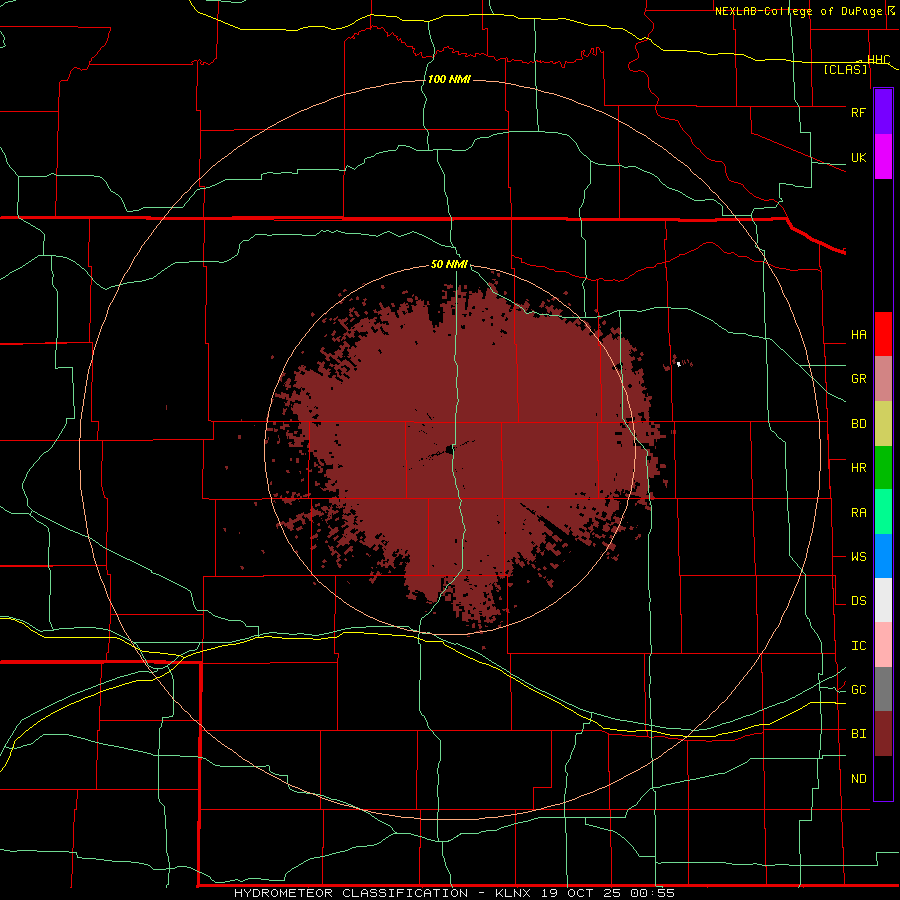900x900 pixels.
Task: Select the 'WS' legend label
Action: point(858,557)
